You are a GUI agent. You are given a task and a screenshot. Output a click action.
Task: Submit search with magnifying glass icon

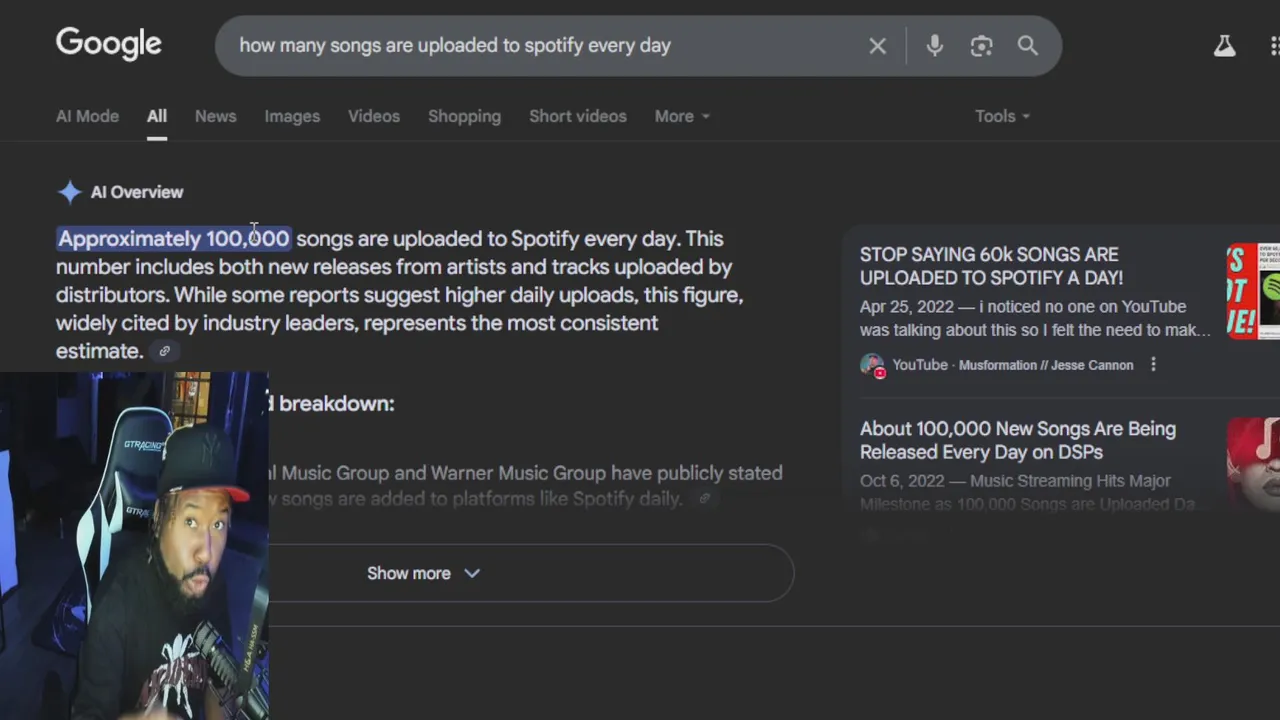[x=1027, y=46]
